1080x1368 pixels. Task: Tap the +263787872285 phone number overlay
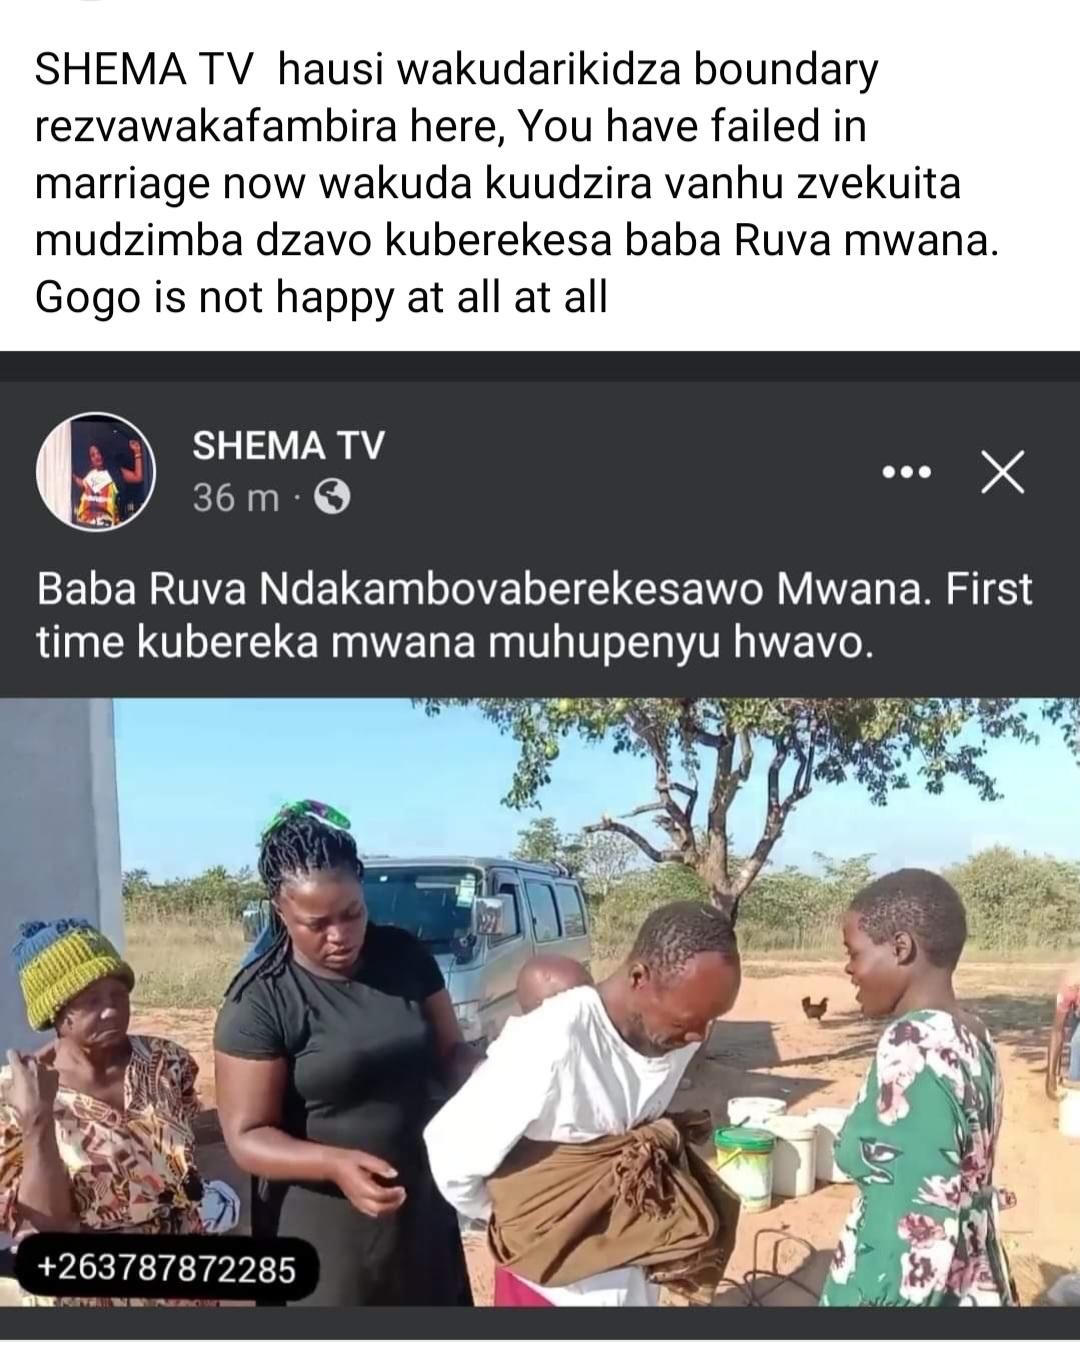[167, 1269]
